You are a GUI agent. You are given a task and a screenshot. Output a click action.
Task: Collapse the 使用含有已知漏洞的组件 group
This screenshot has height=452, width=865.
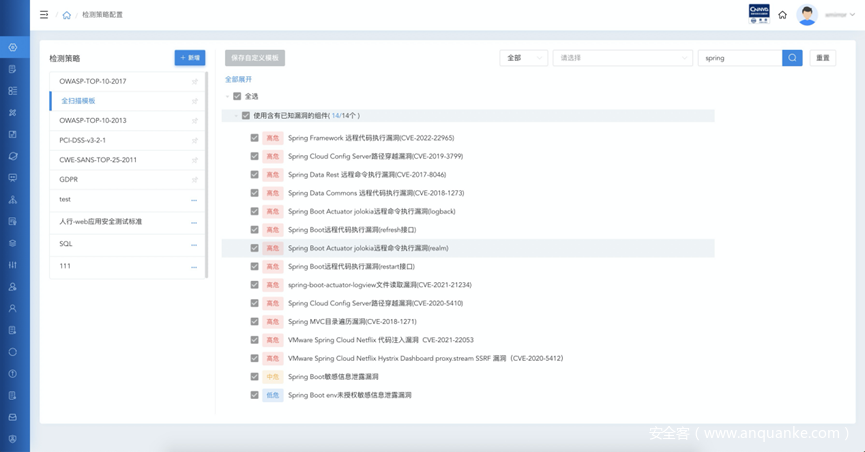click(234, 116)
